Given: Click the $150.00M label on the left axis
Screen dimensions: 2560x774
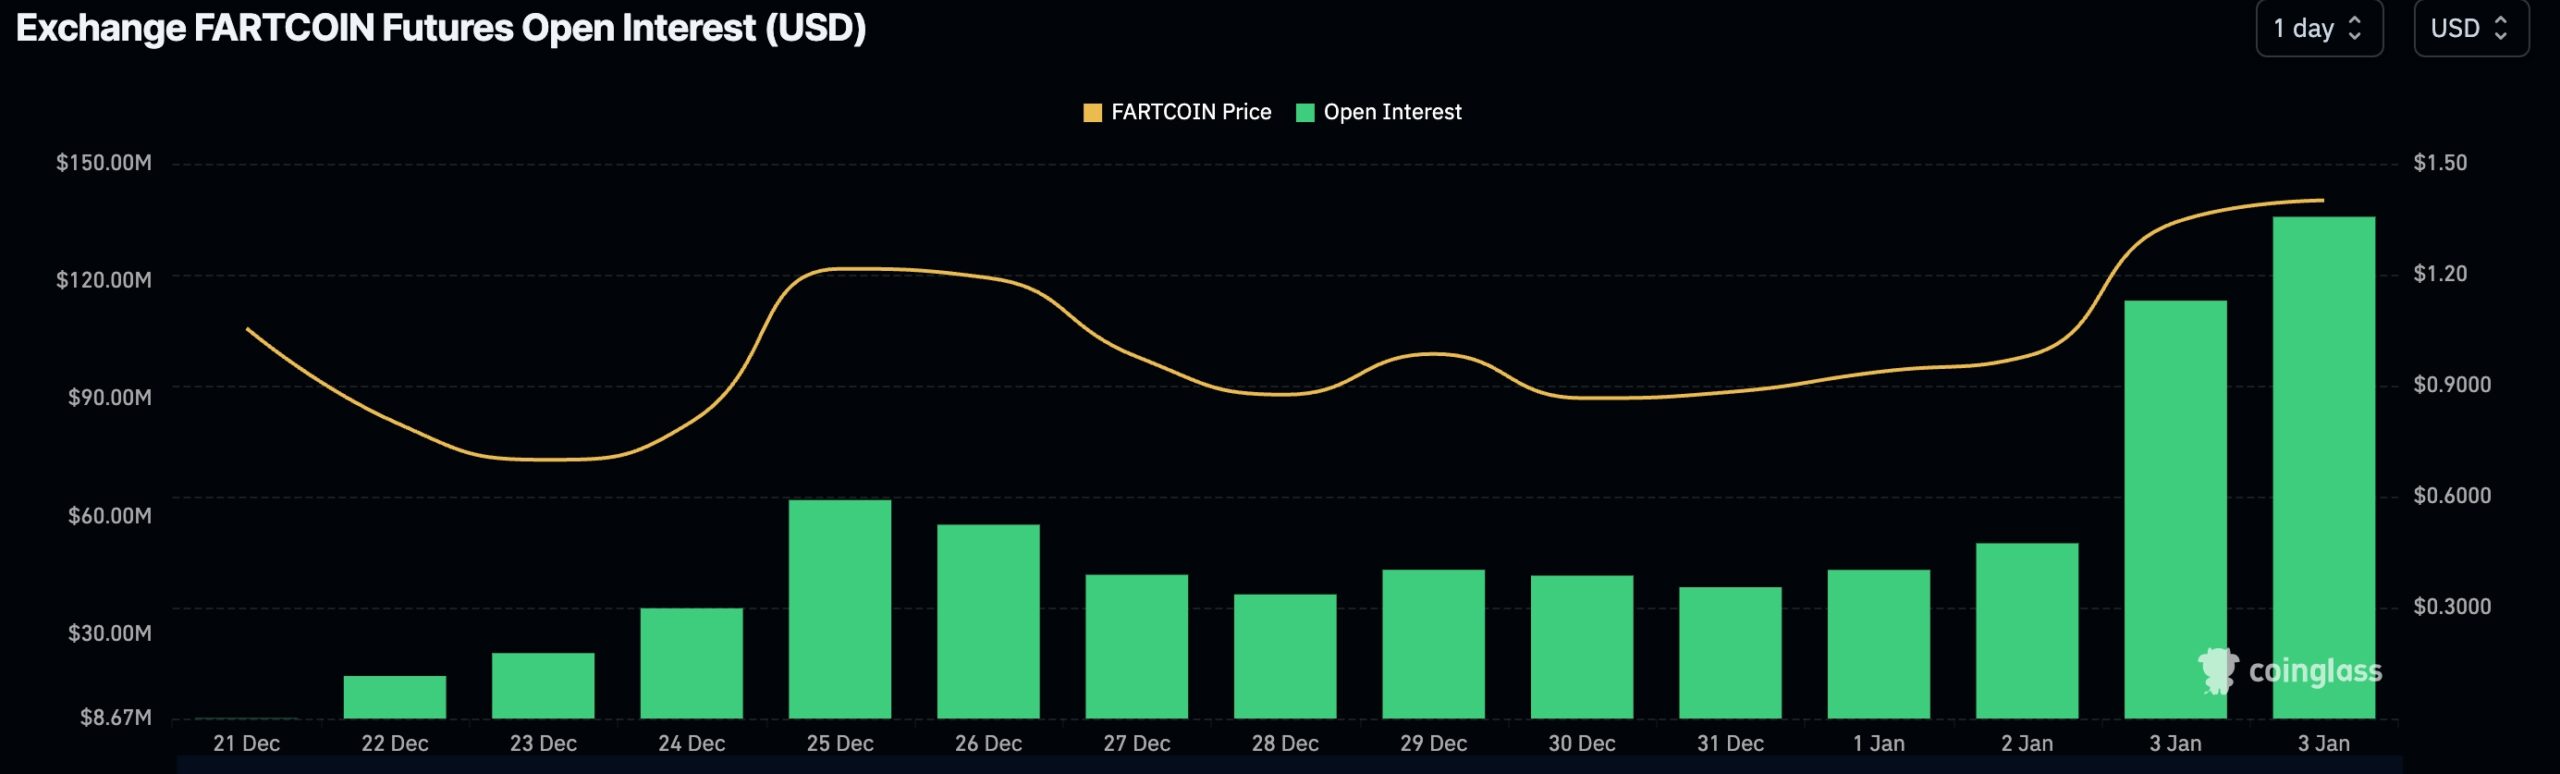Looking at the screenshot, I should click(x=105, y=162).
